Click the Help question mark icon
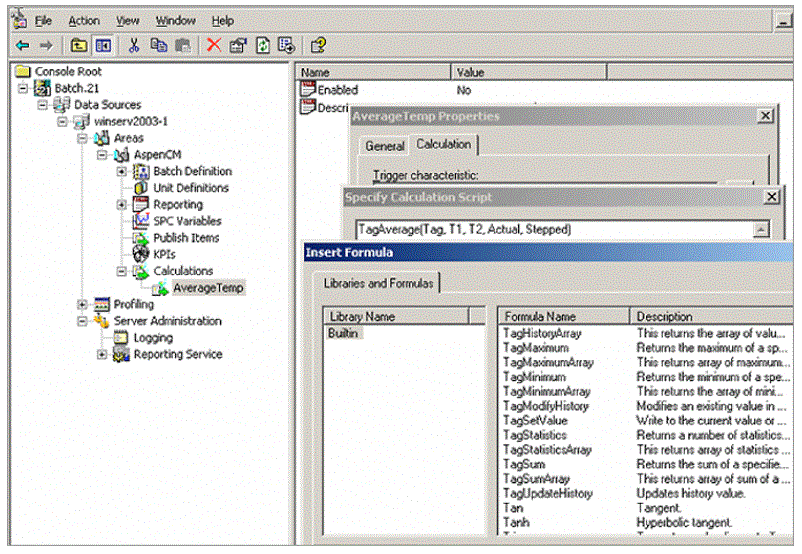 (x=318, y=46)
